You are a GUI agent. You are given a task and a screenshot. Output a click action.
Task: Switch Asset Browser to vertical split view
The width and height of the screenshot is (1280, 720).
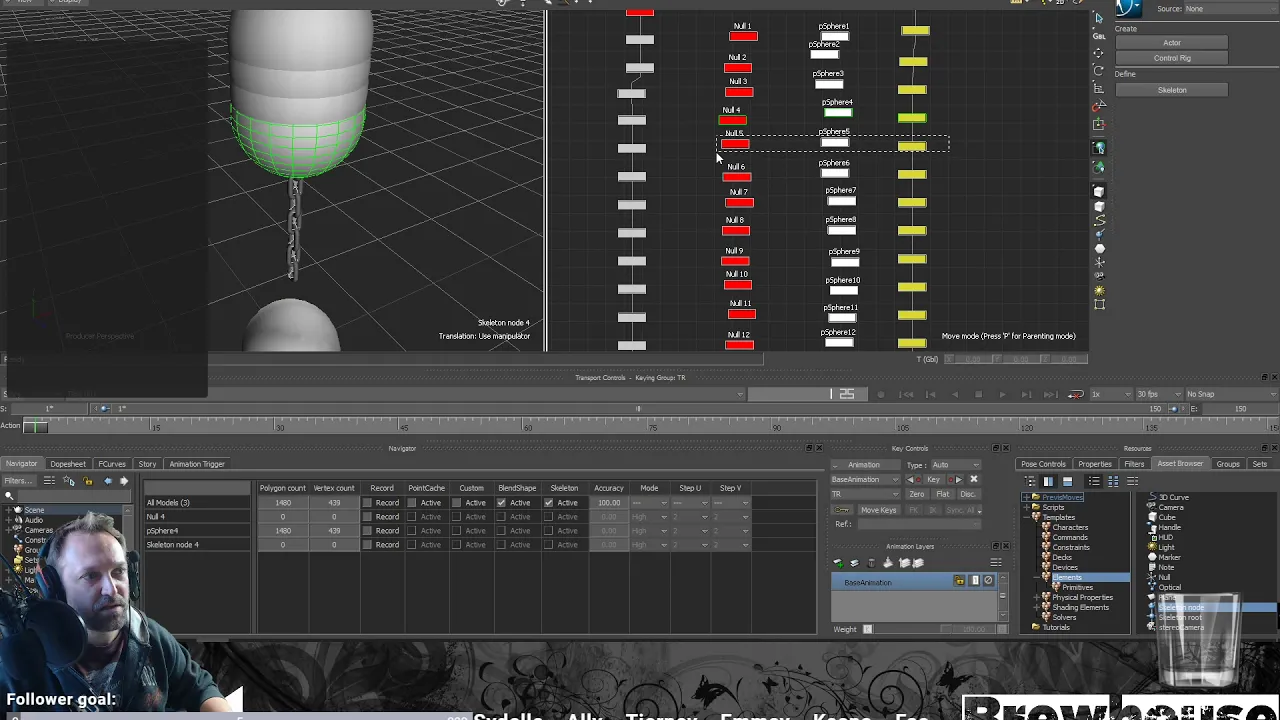pyautogui.click(x=1048, y=481)
